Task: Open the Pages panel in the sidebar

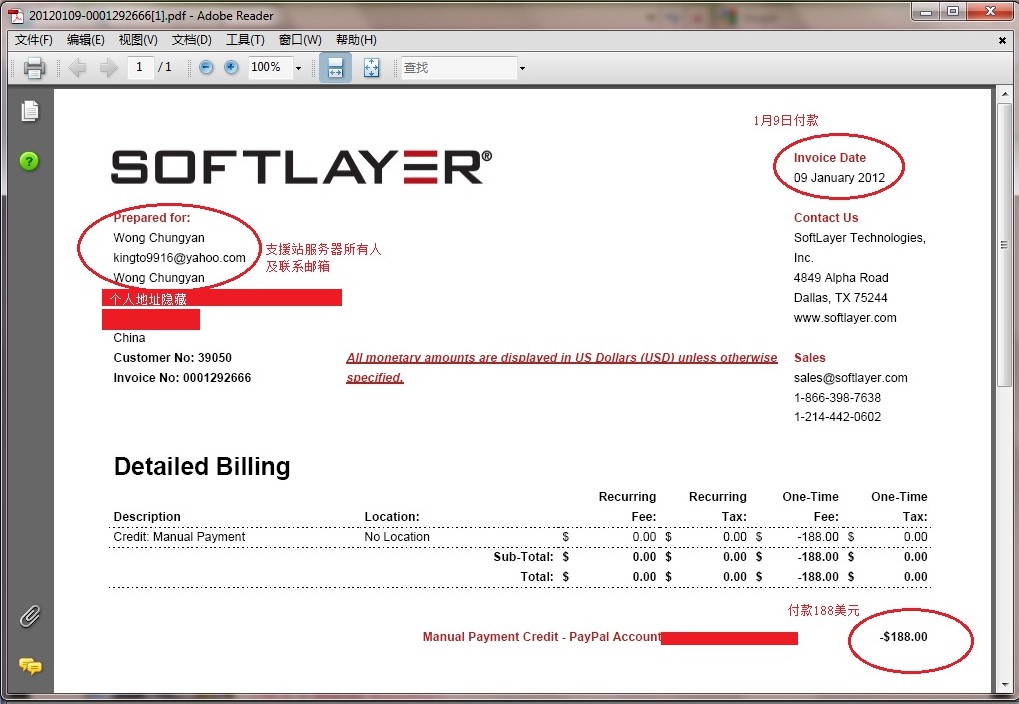Action: 30,111
